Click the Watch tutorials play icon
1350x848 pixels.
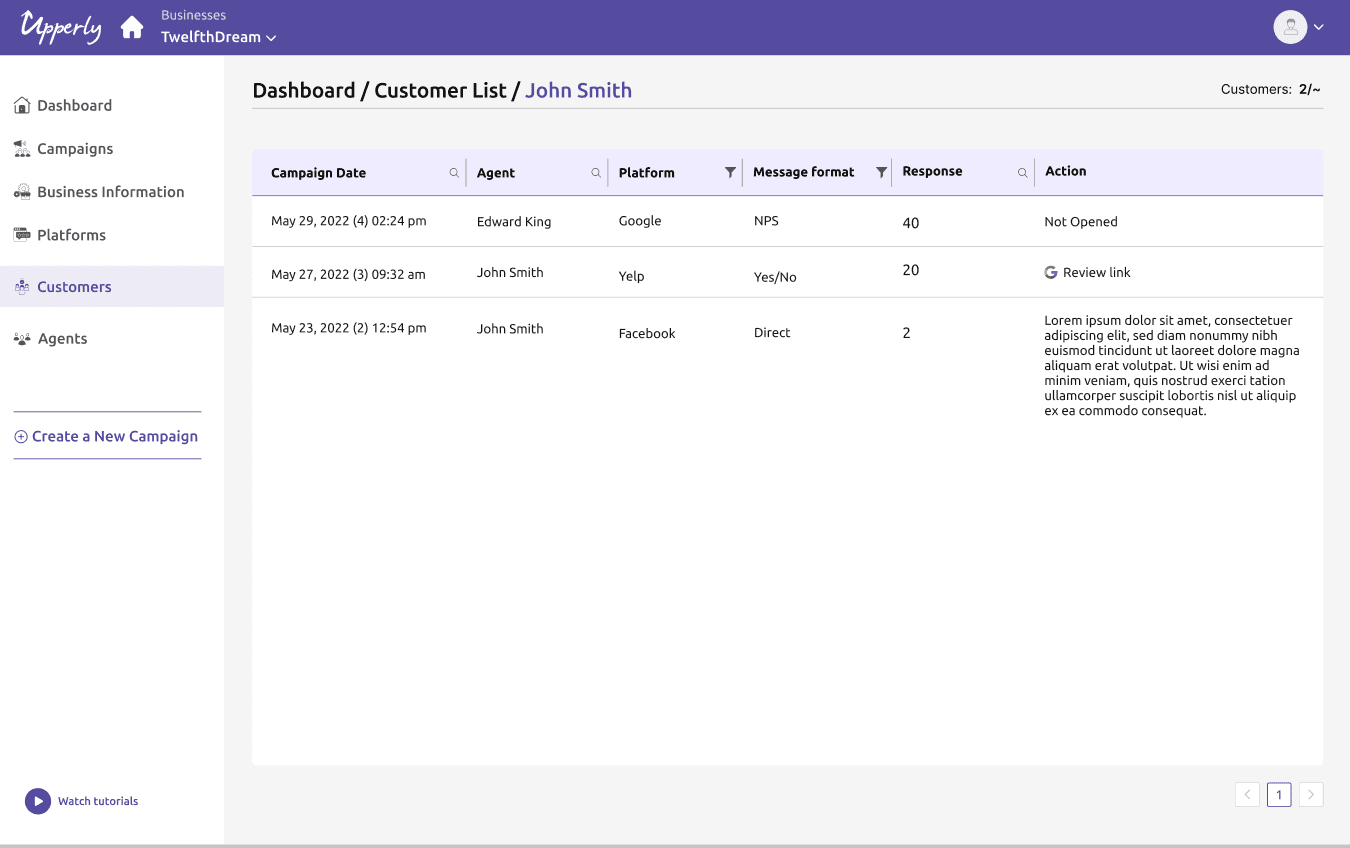point(37,801)
